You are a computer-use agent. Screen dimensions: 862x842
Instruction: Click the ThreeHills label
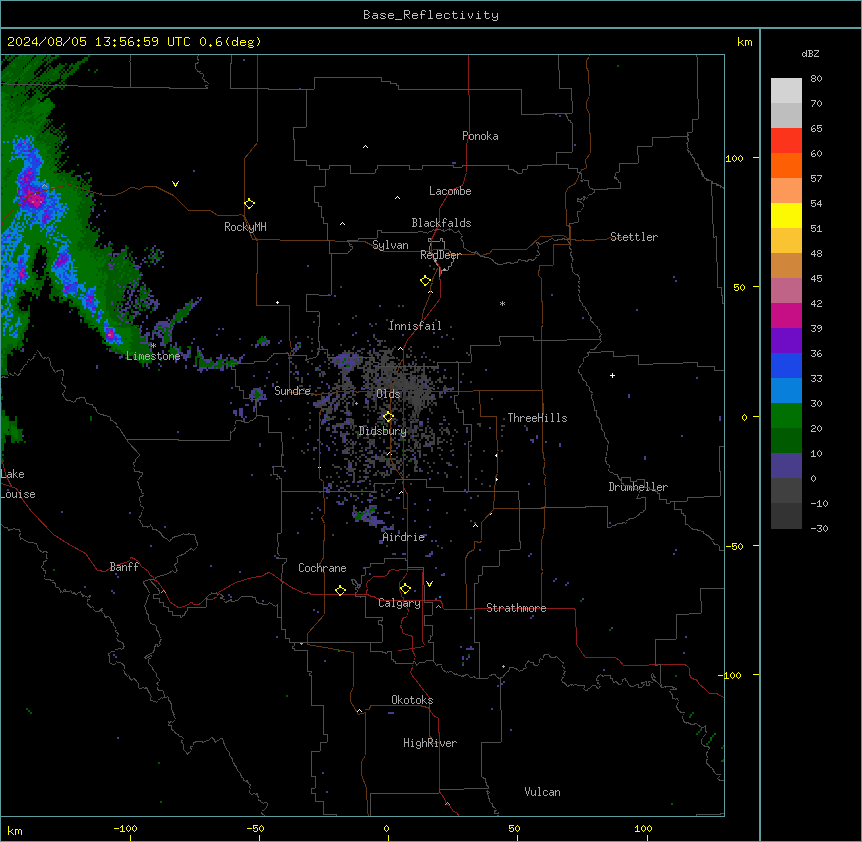(537, 418)
